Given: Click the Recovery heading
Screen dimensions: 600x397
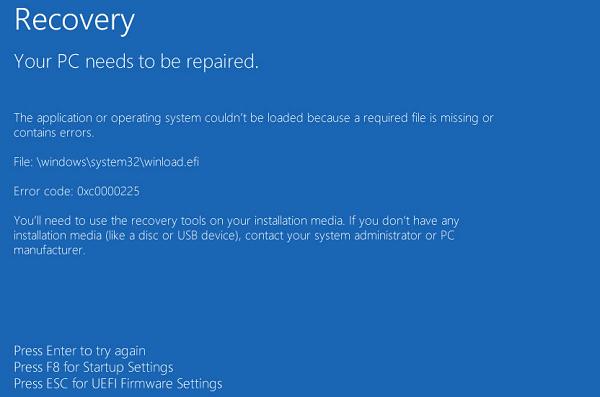Looking at the screenshot, I should (75, 21).
